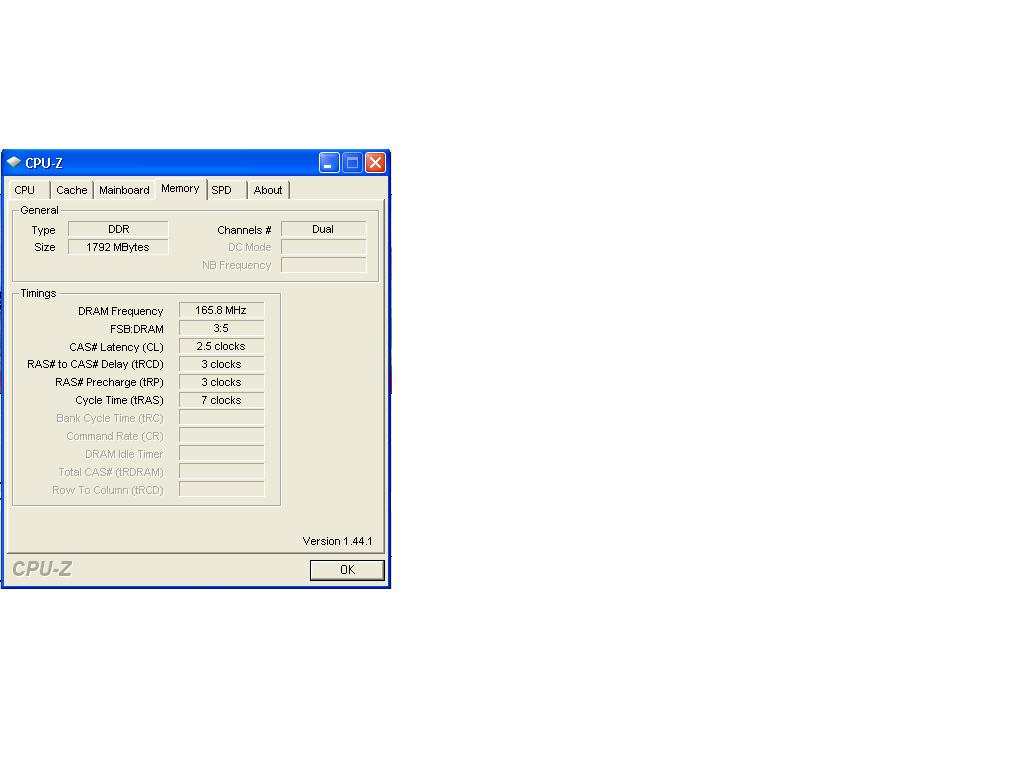The image size is (1024, 768).
Task: Open the SPD tab
Action: tap(225, 190)
